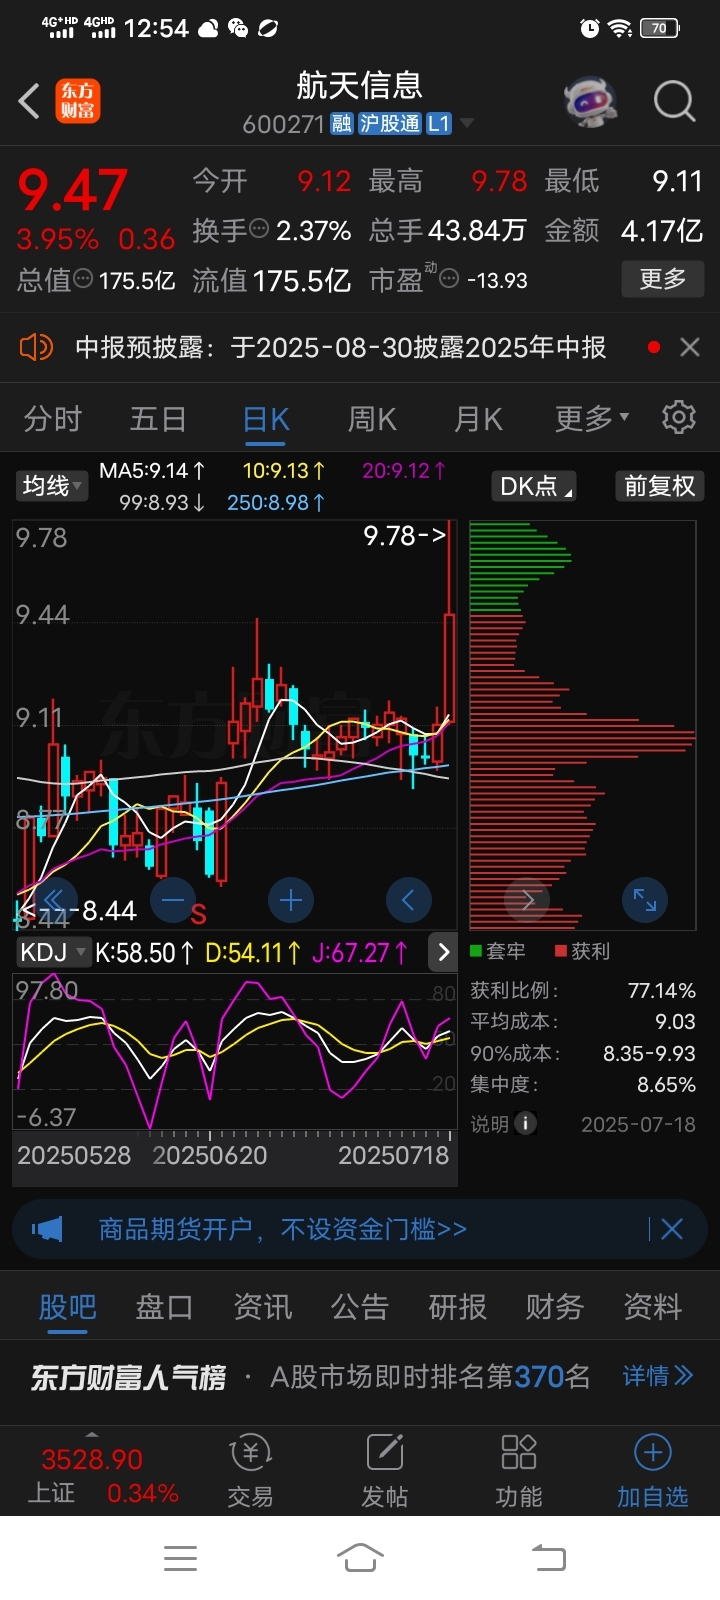Close the 中报预披露 notice
The image size is (720, 1600).
coord(689,347)
